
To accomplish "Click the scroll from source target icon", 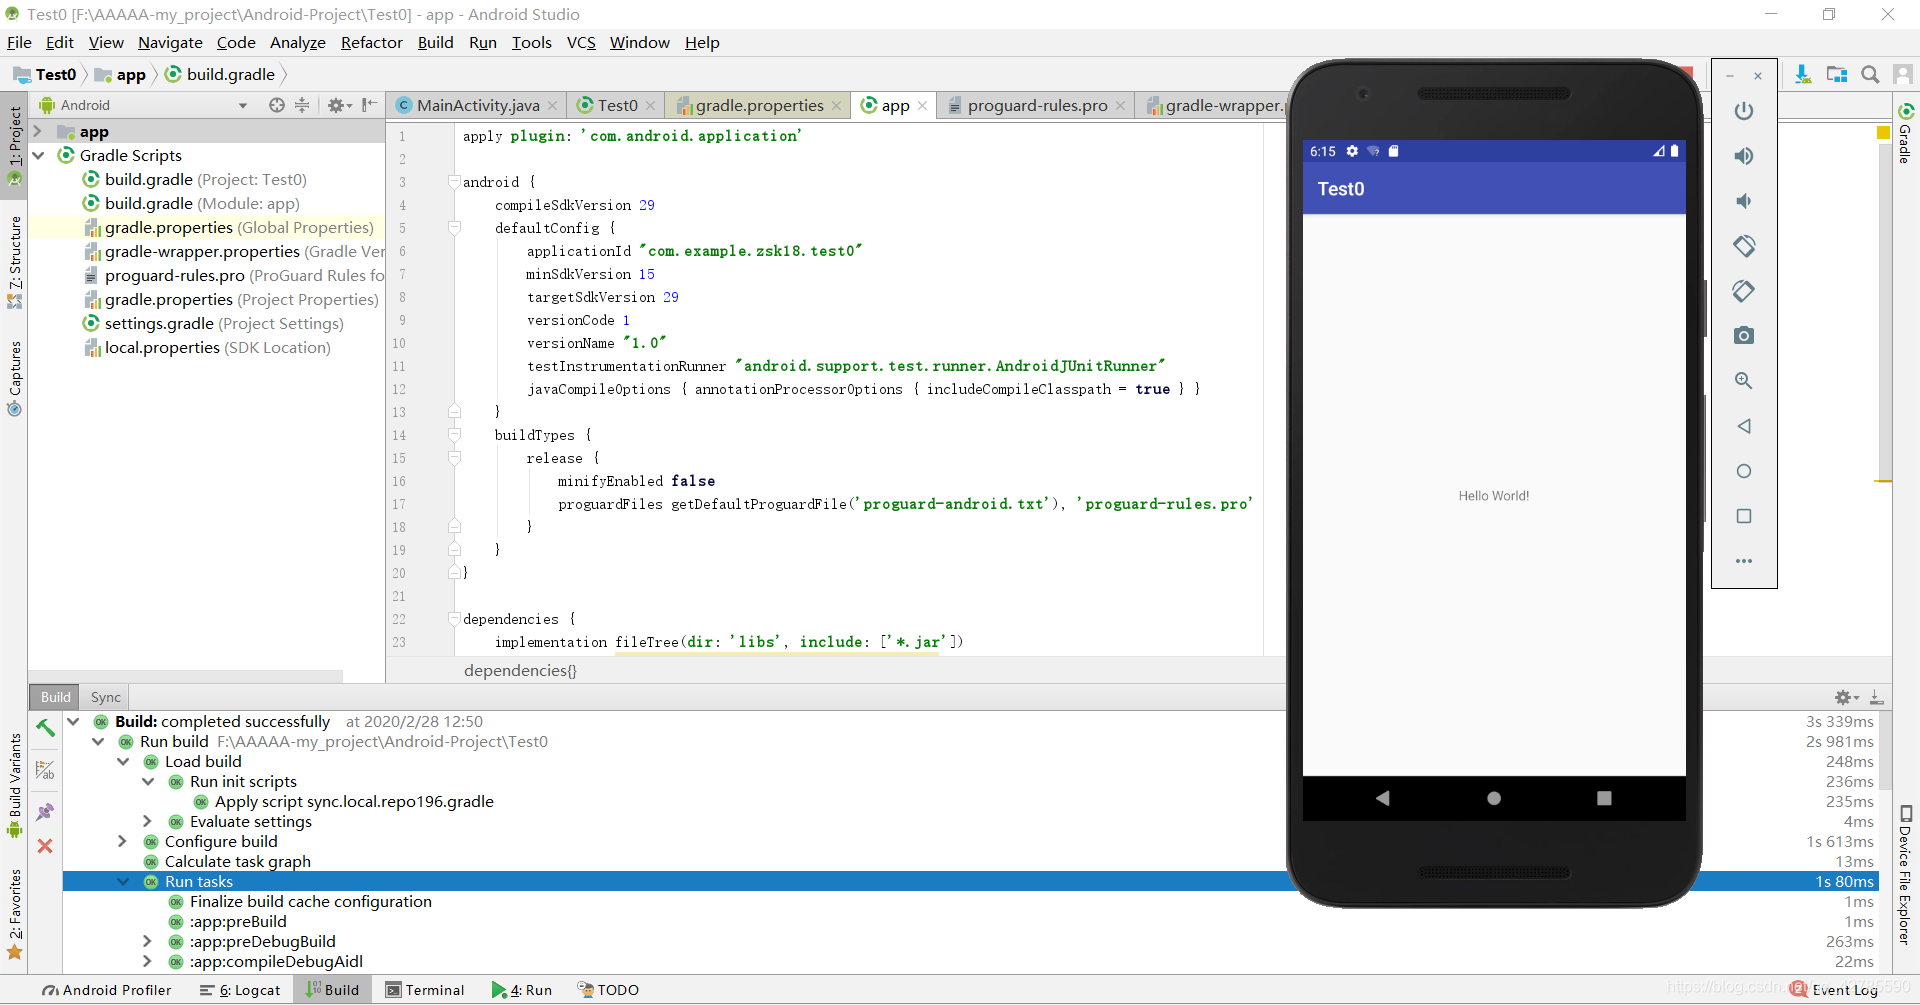I will 277,105.
